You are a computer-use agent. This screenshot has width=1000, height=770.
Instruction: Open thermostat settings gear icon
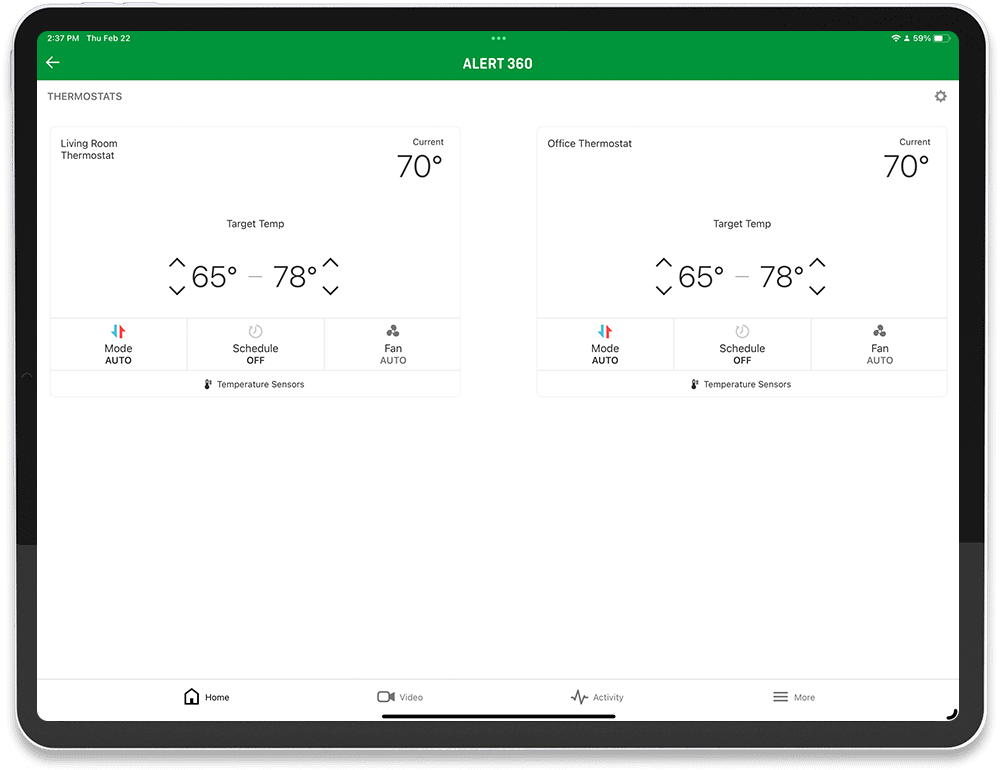pyautogui.click(x=941, y=96)
